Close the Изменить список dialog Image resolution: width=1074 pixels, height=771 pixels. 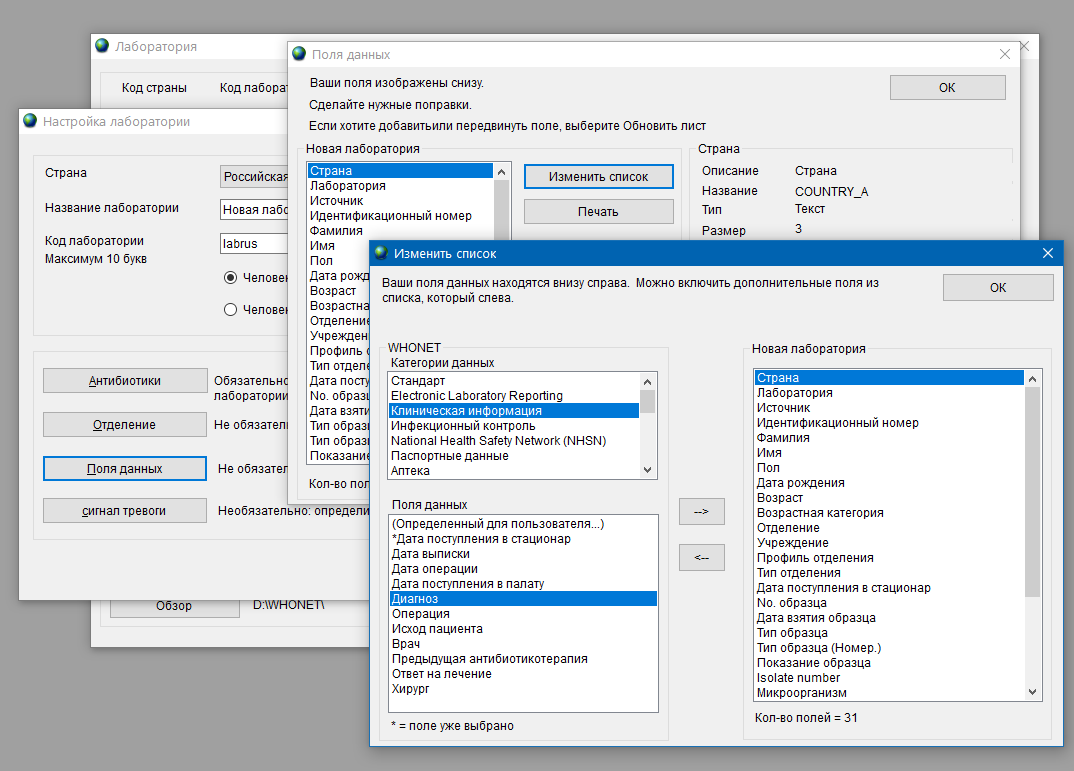(1047, 253)
